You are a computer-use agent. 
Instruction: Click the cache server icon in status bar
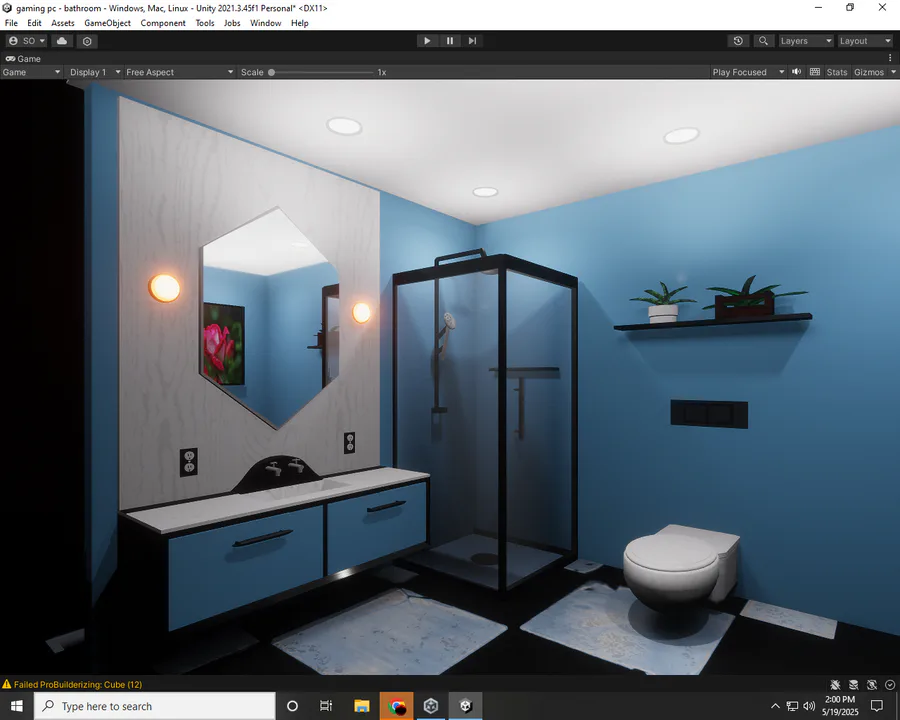[x=854, y=684]
